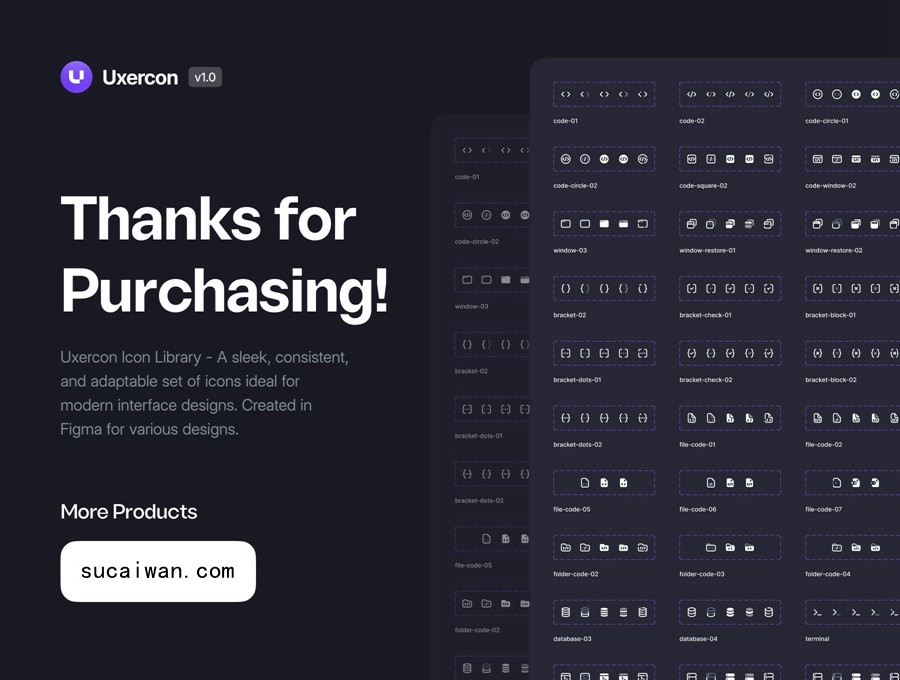Click the v1.0 version badge
This screenshot has width=900, height=680.
[x=205, y=77]
